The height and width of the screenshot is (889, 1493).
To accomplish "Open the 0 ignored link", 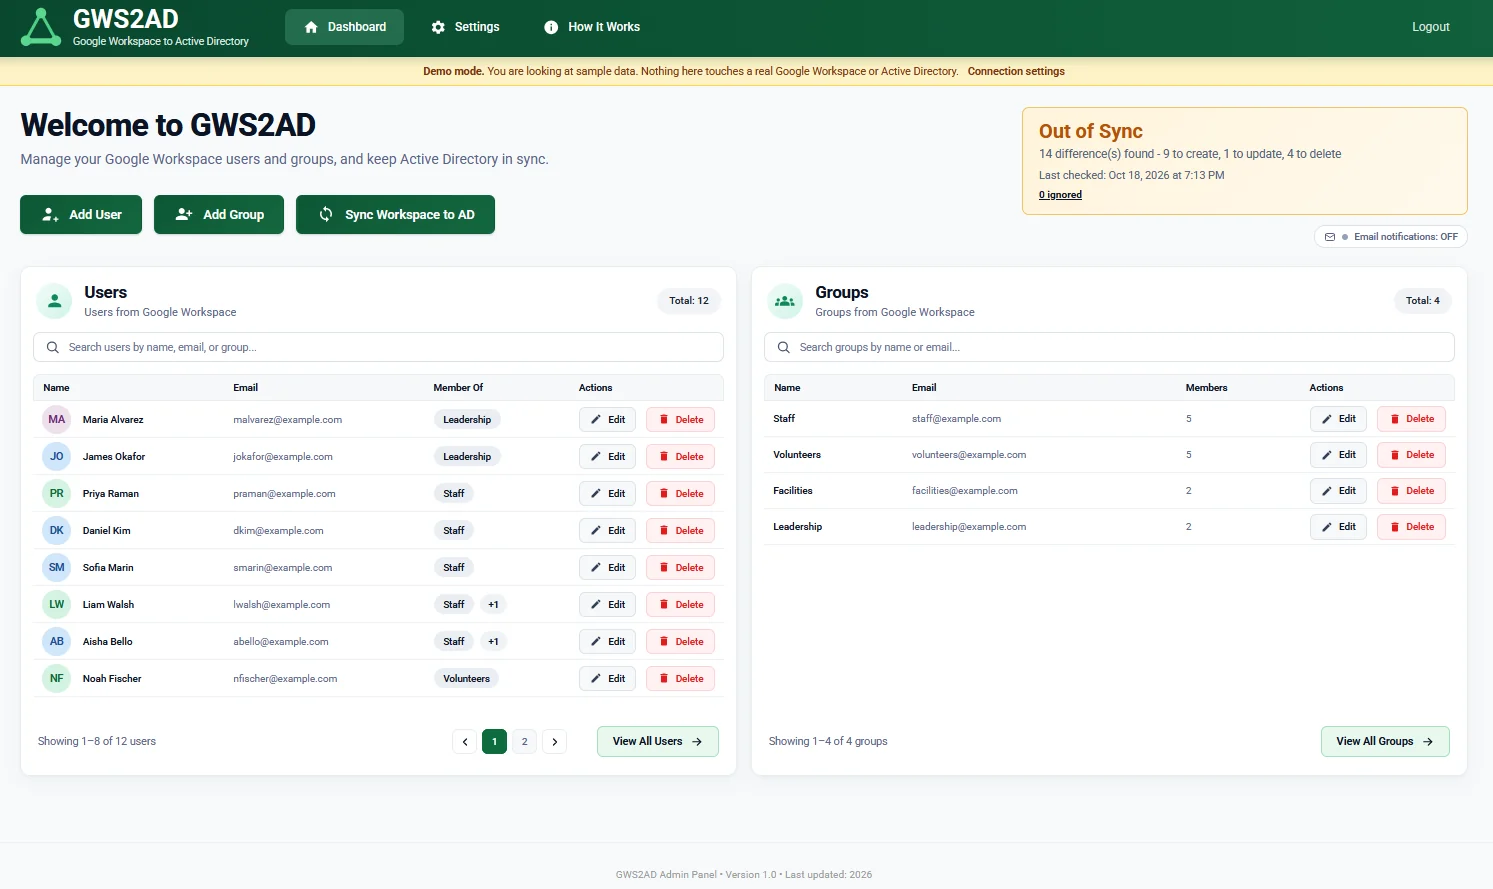I will pos(1060,195).
